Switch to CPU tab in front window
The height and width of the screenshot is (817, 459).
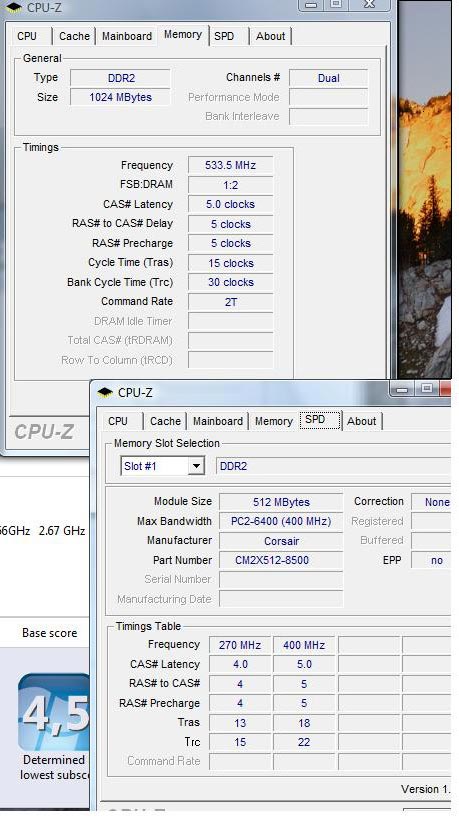pos(118,421)
